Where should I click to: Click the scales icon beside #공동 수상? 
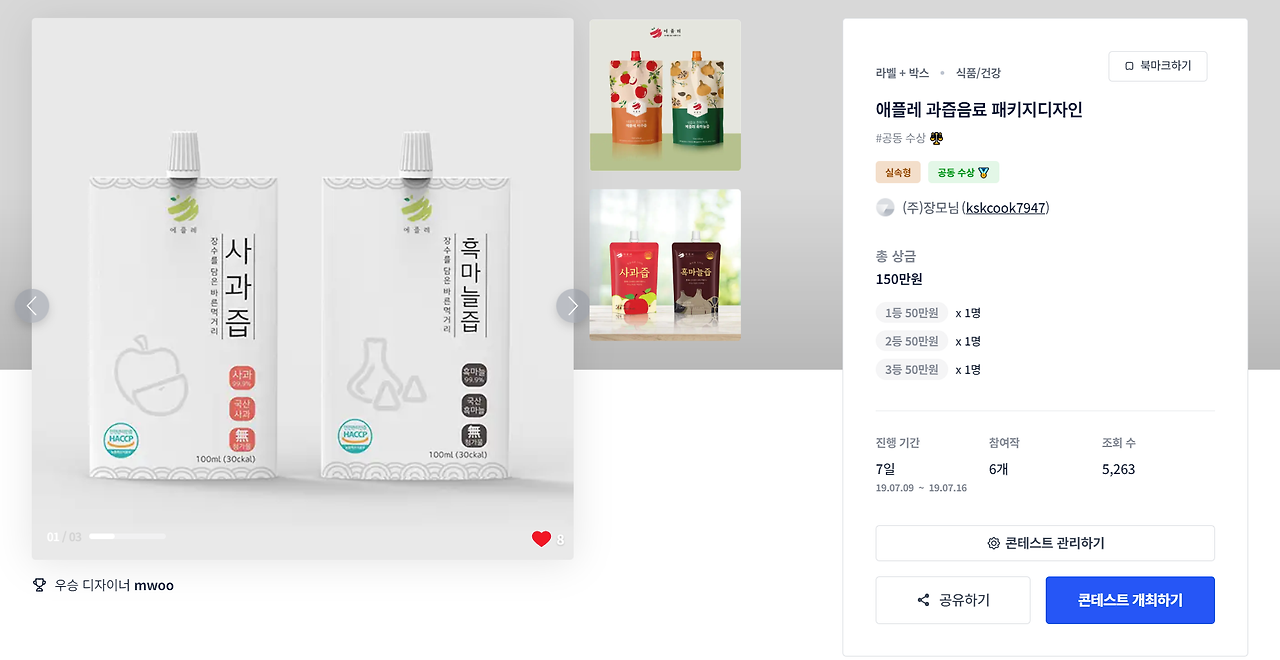click(x=937, y=138)
